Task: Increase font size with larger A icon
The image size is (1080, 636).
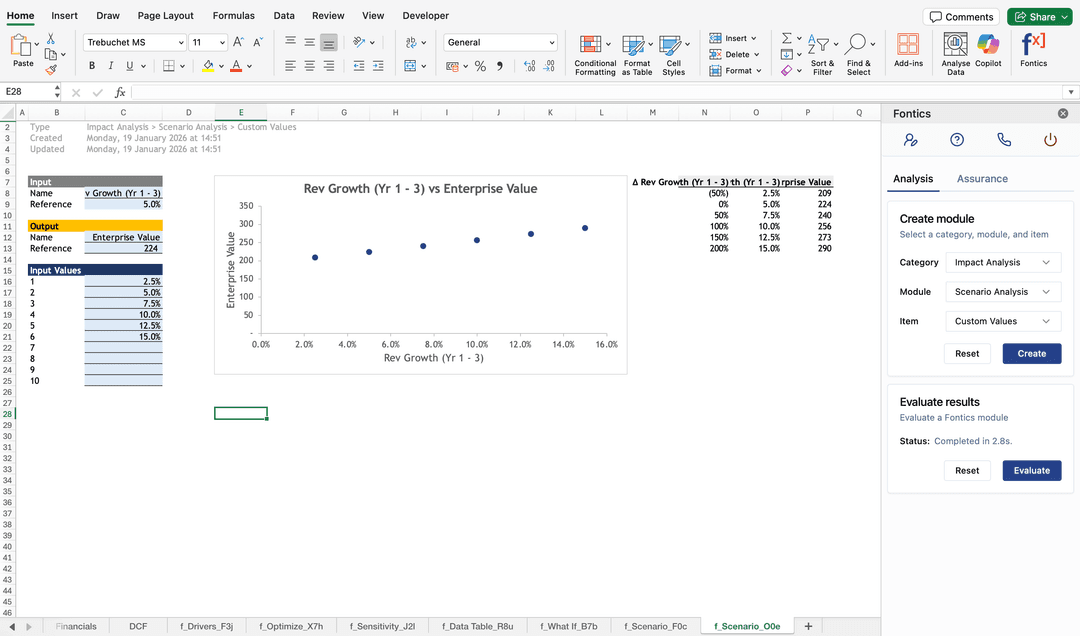Action: (x=238, y=42)
